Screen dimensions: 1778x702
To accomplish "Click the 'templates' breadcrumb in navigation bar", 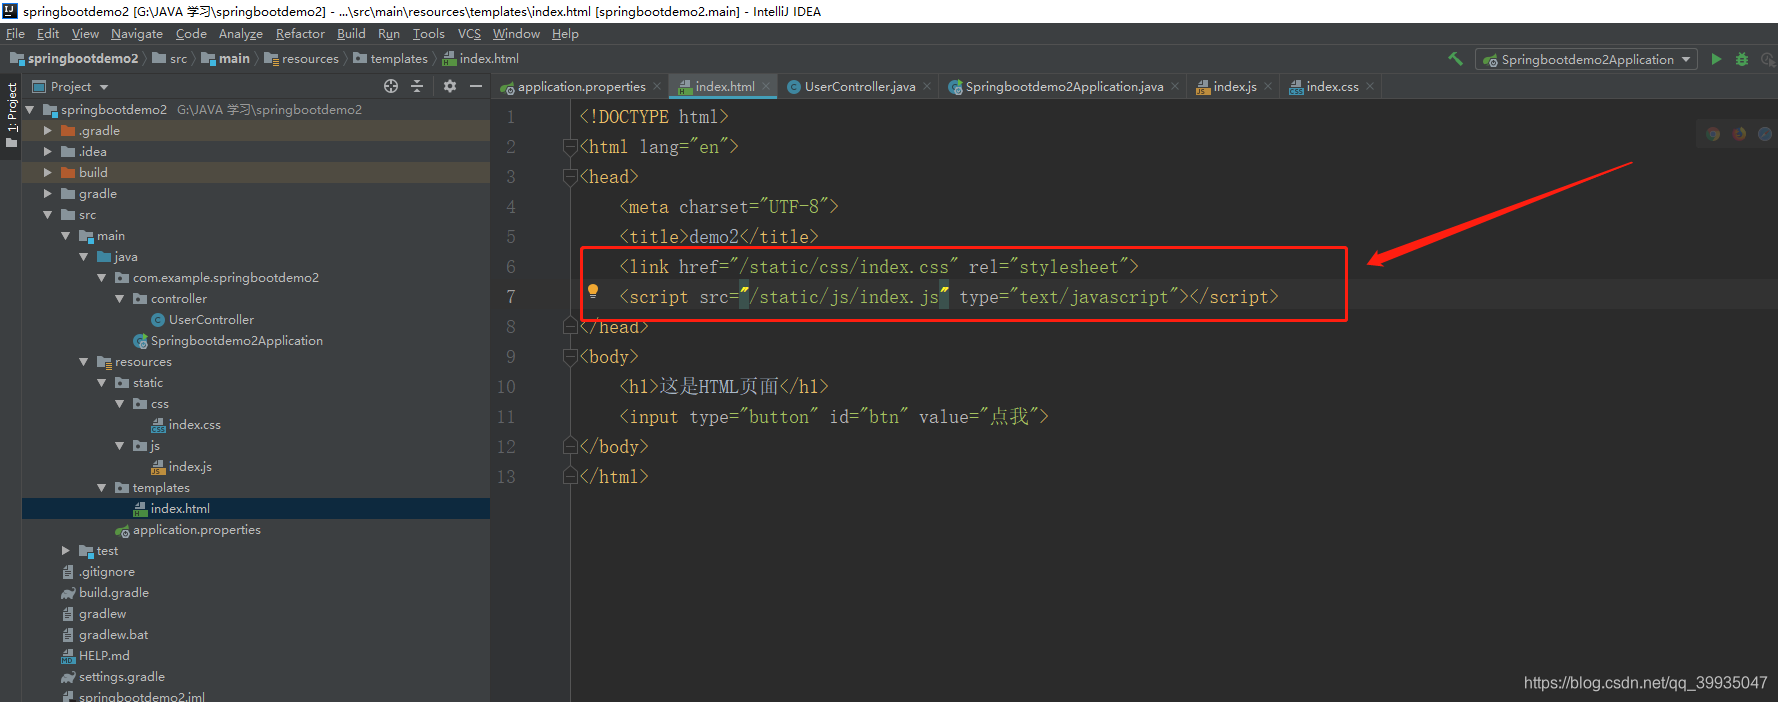I will point(391,59).
